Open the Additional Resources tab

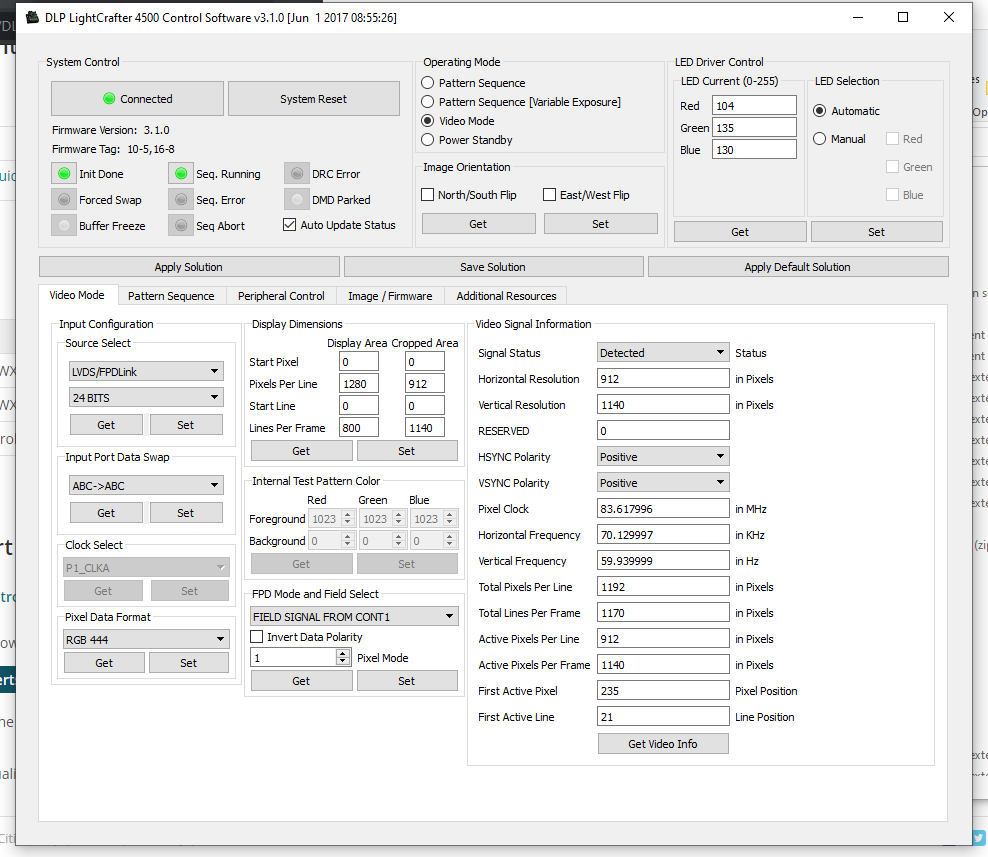click(x=506, y=296)
